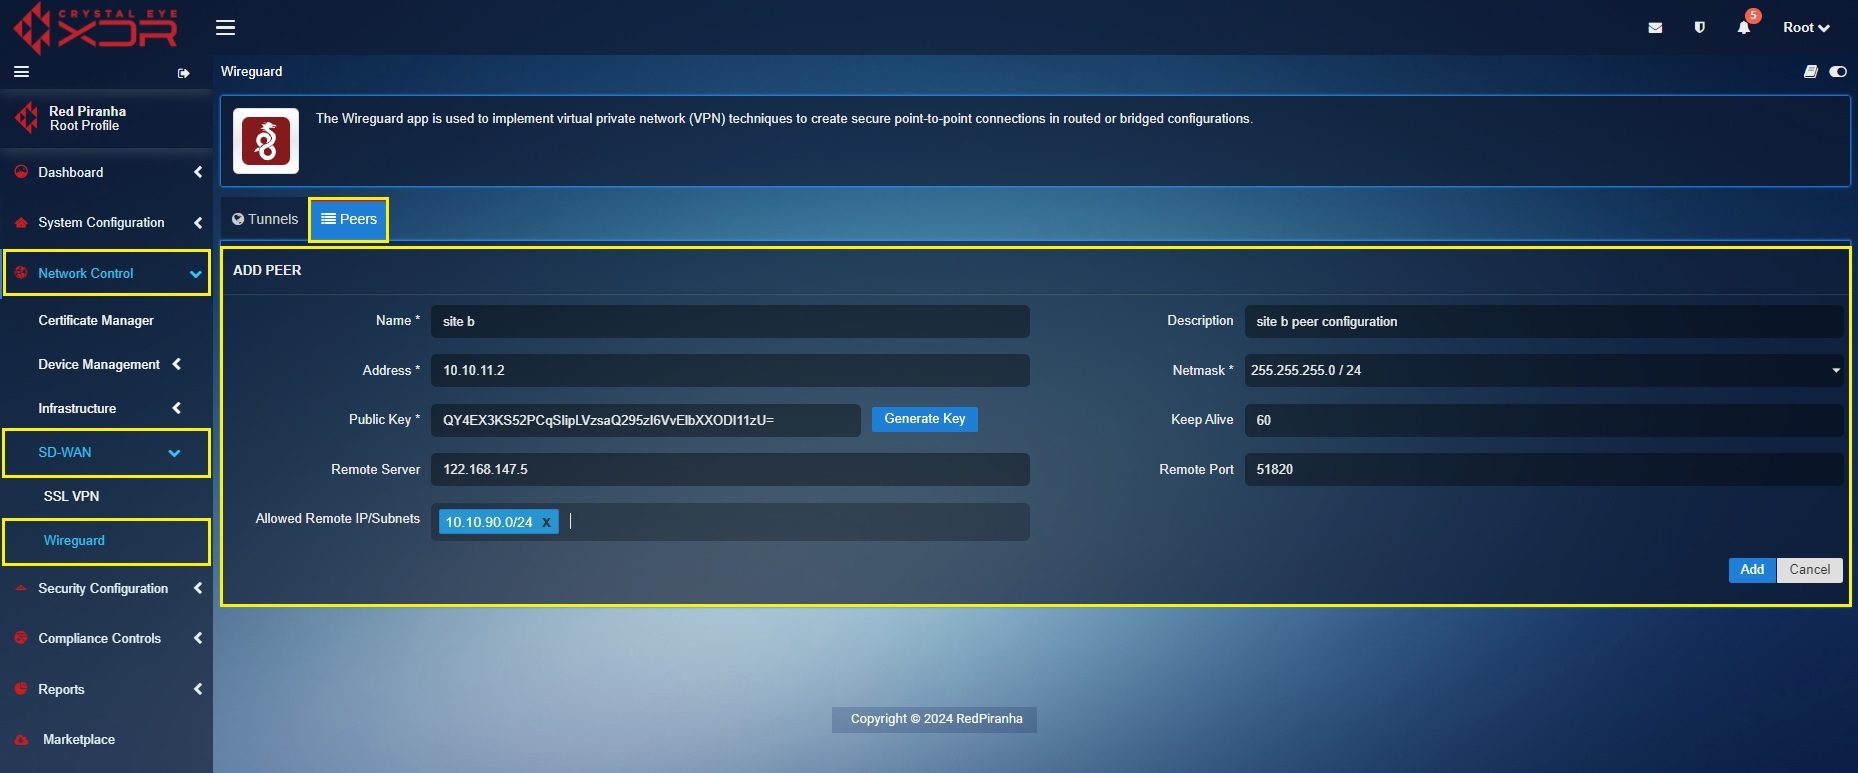Click the Remote Port field
Image resolution: width=1858 pixels, height=773 pixels.
point(1544,469)
